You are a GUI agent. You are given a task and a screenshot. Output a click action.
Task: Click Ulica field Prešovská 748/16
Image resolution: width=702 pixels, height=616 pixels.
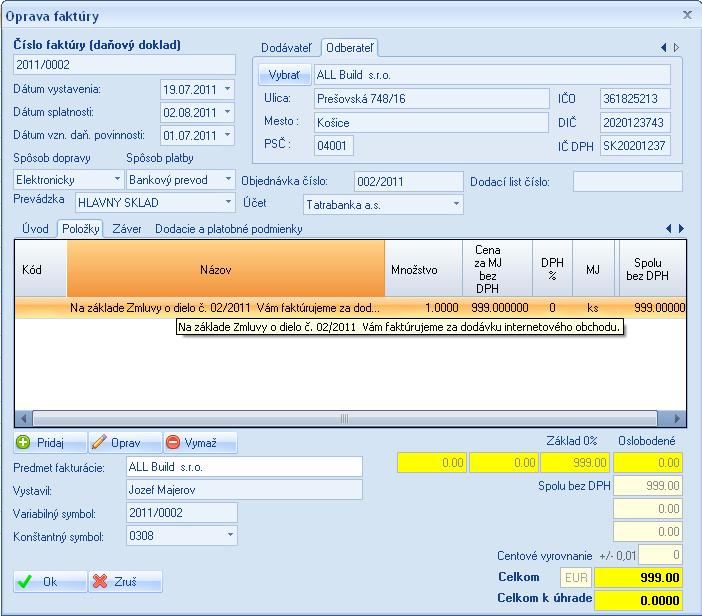(x=432, y=98)
